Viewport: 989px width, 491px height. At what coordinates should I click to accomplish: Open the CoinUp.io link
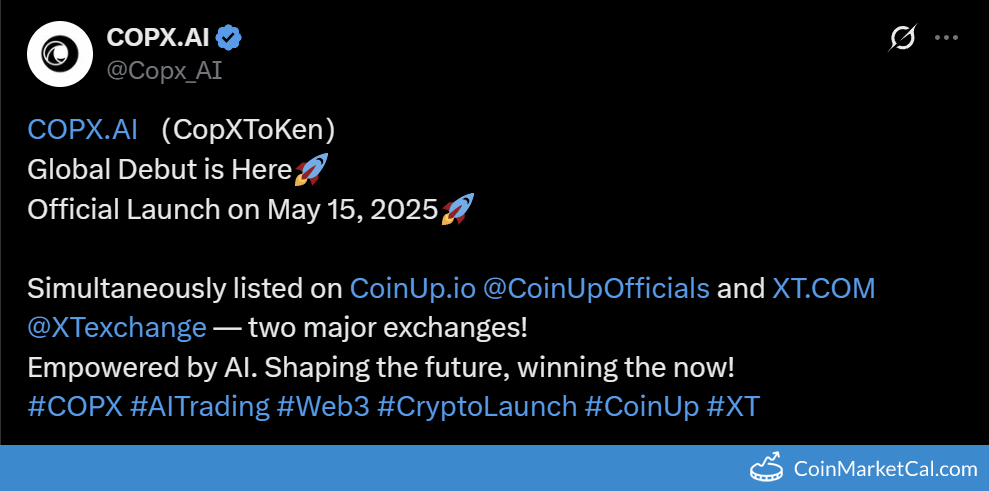click(x=412, y=289)
